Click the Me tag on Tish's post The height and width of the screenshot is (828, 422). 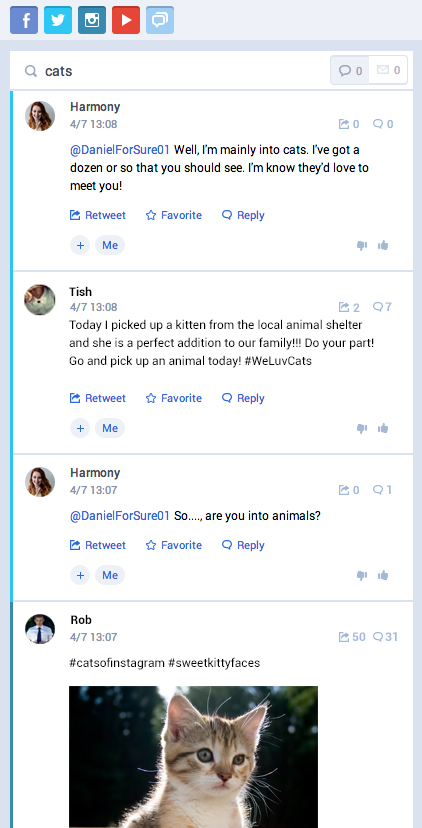pos(110,428)
